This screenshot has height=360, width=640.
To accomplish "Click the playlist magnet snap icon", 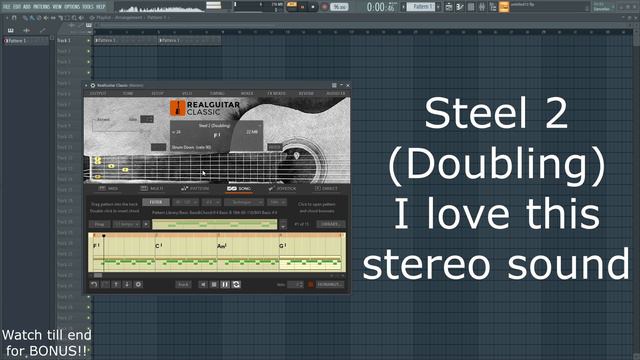I will click(x=14, y=18).
